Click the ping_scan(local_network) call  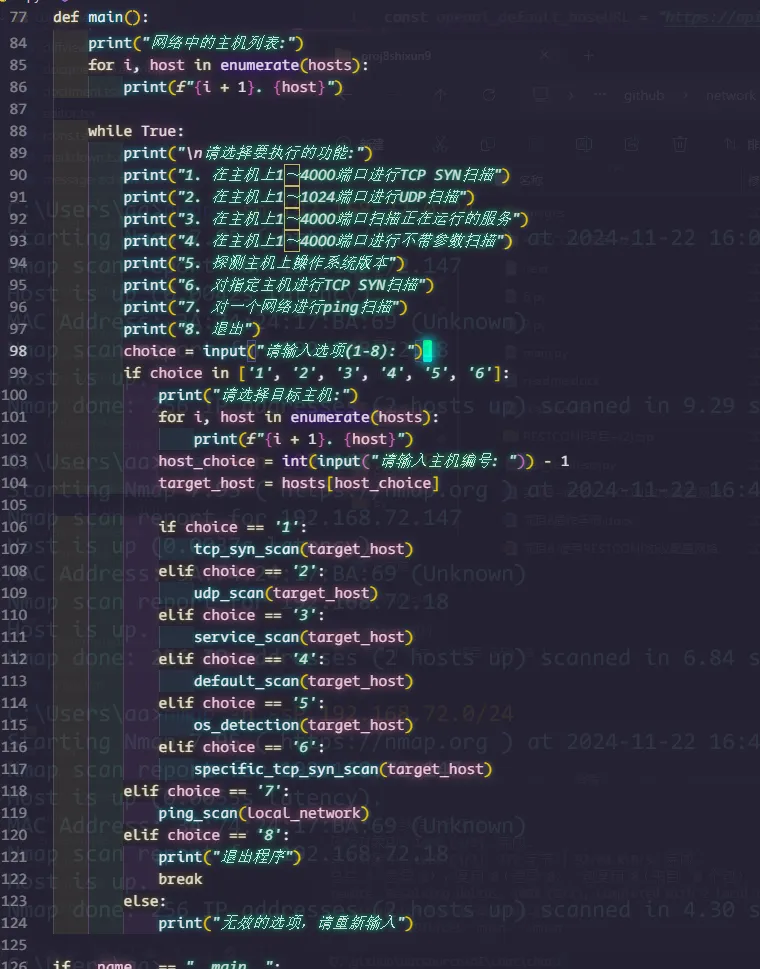[x=263, y=813]
